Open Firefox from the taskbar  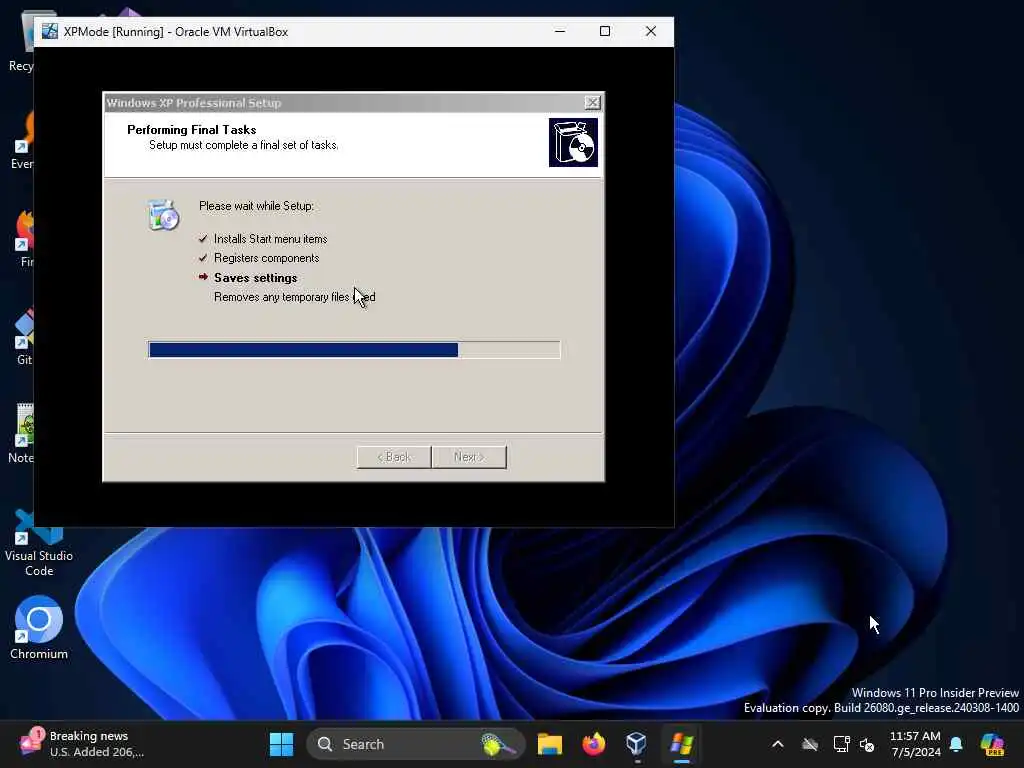click(x=594, y=744)
